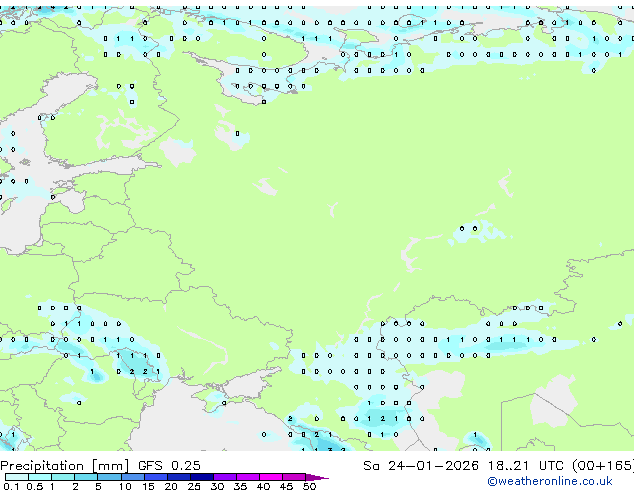Viewport: 634px width, 490px height.
Task: Click the legend value '30'
Action: (x=217, y=486)
